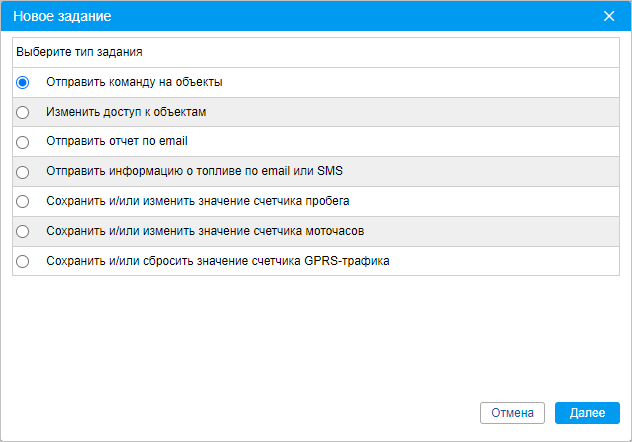632x442 pixels.
Task: Click the 'Отправить отчет по email' label text
Action: point(117,141)
